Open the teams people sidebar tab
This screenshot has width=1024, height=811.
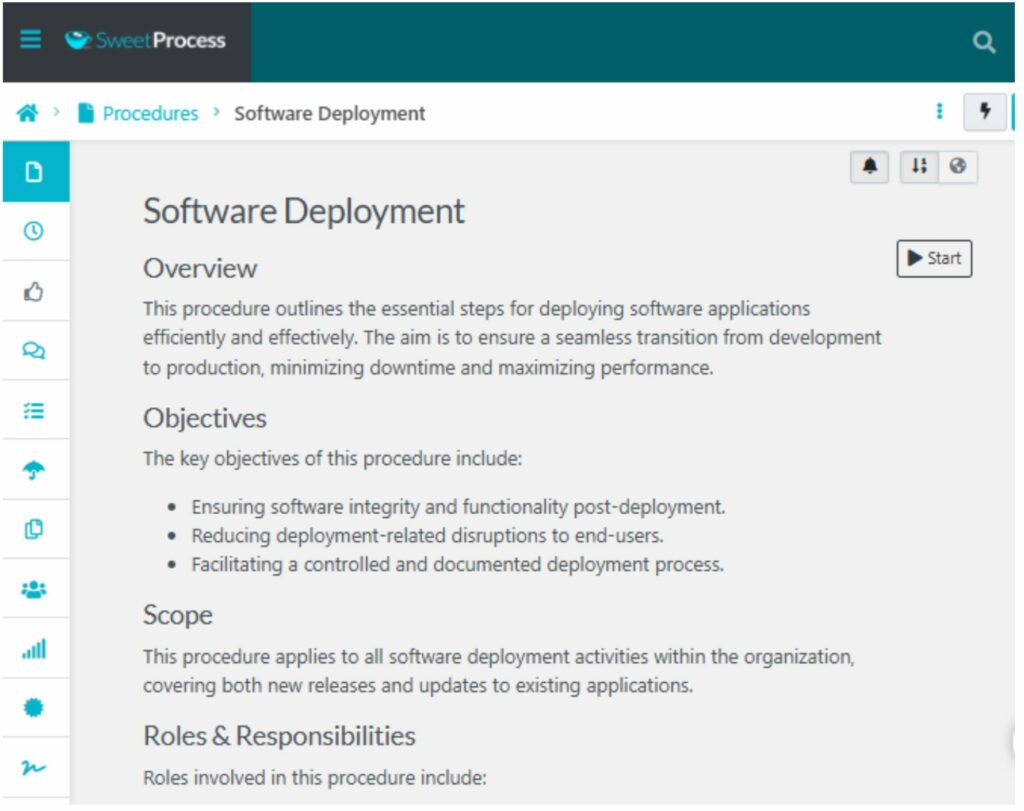[35, 589]
